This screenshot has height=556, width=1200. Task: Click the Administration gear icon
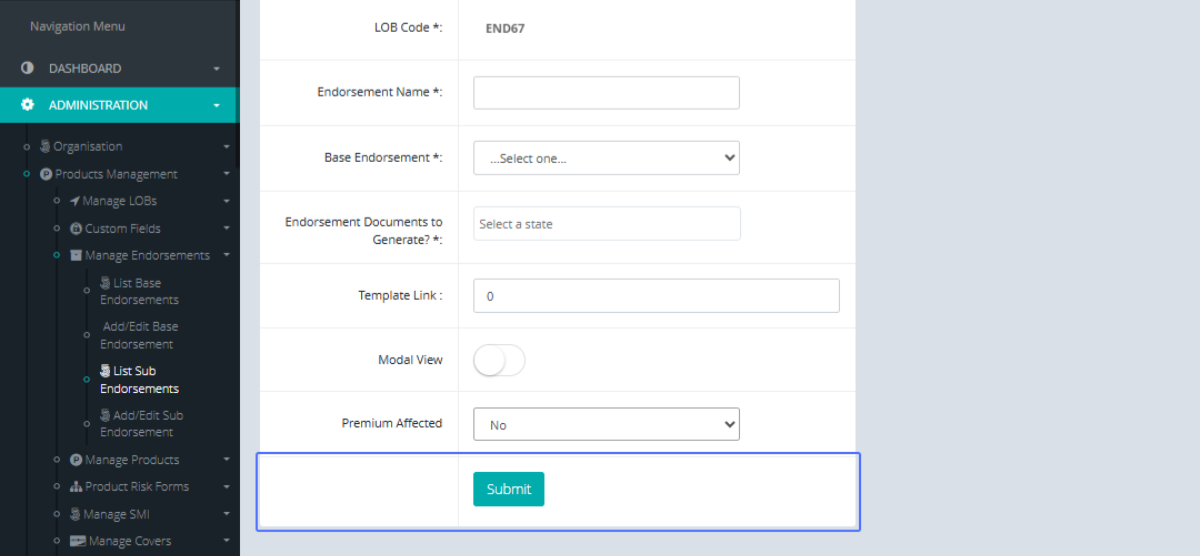coord(28,105)
